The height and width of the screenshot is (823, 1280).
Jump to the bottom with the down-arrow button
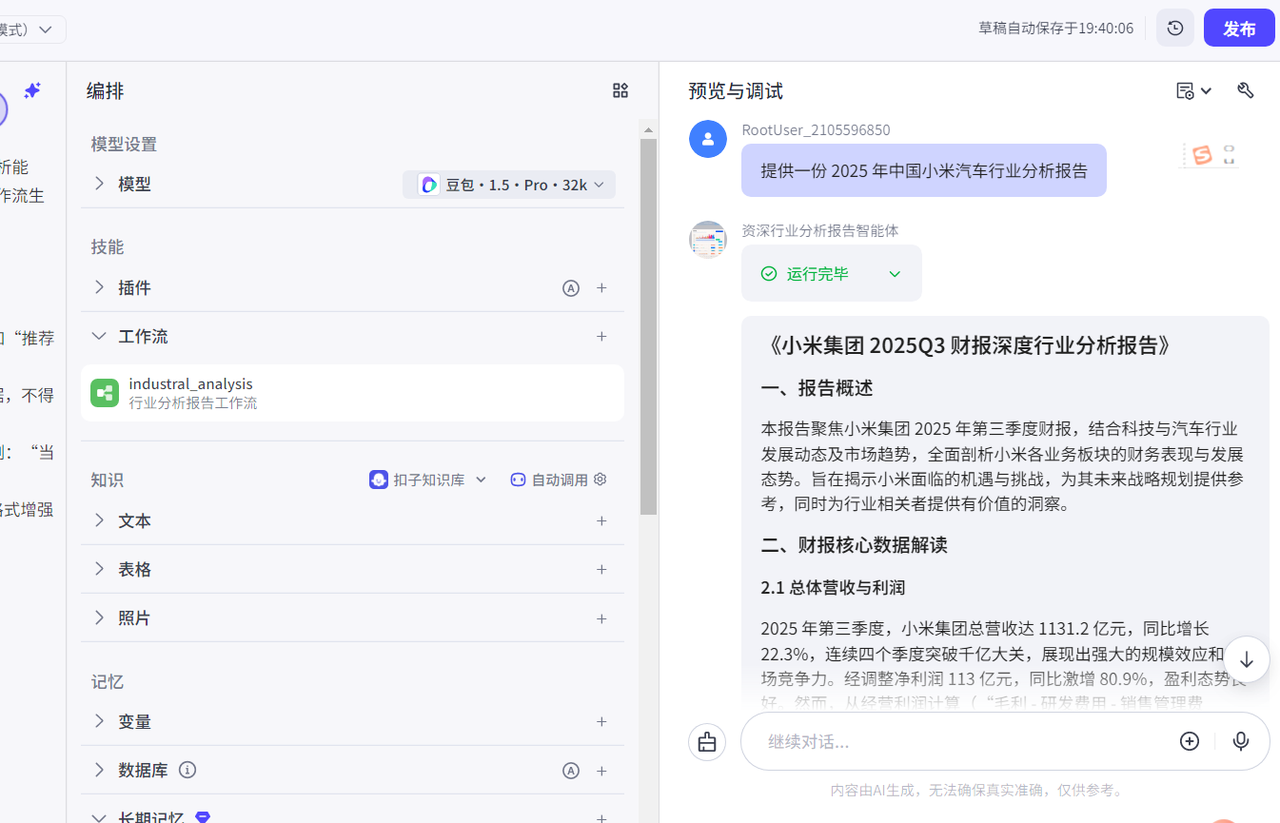coord(1246,660)
